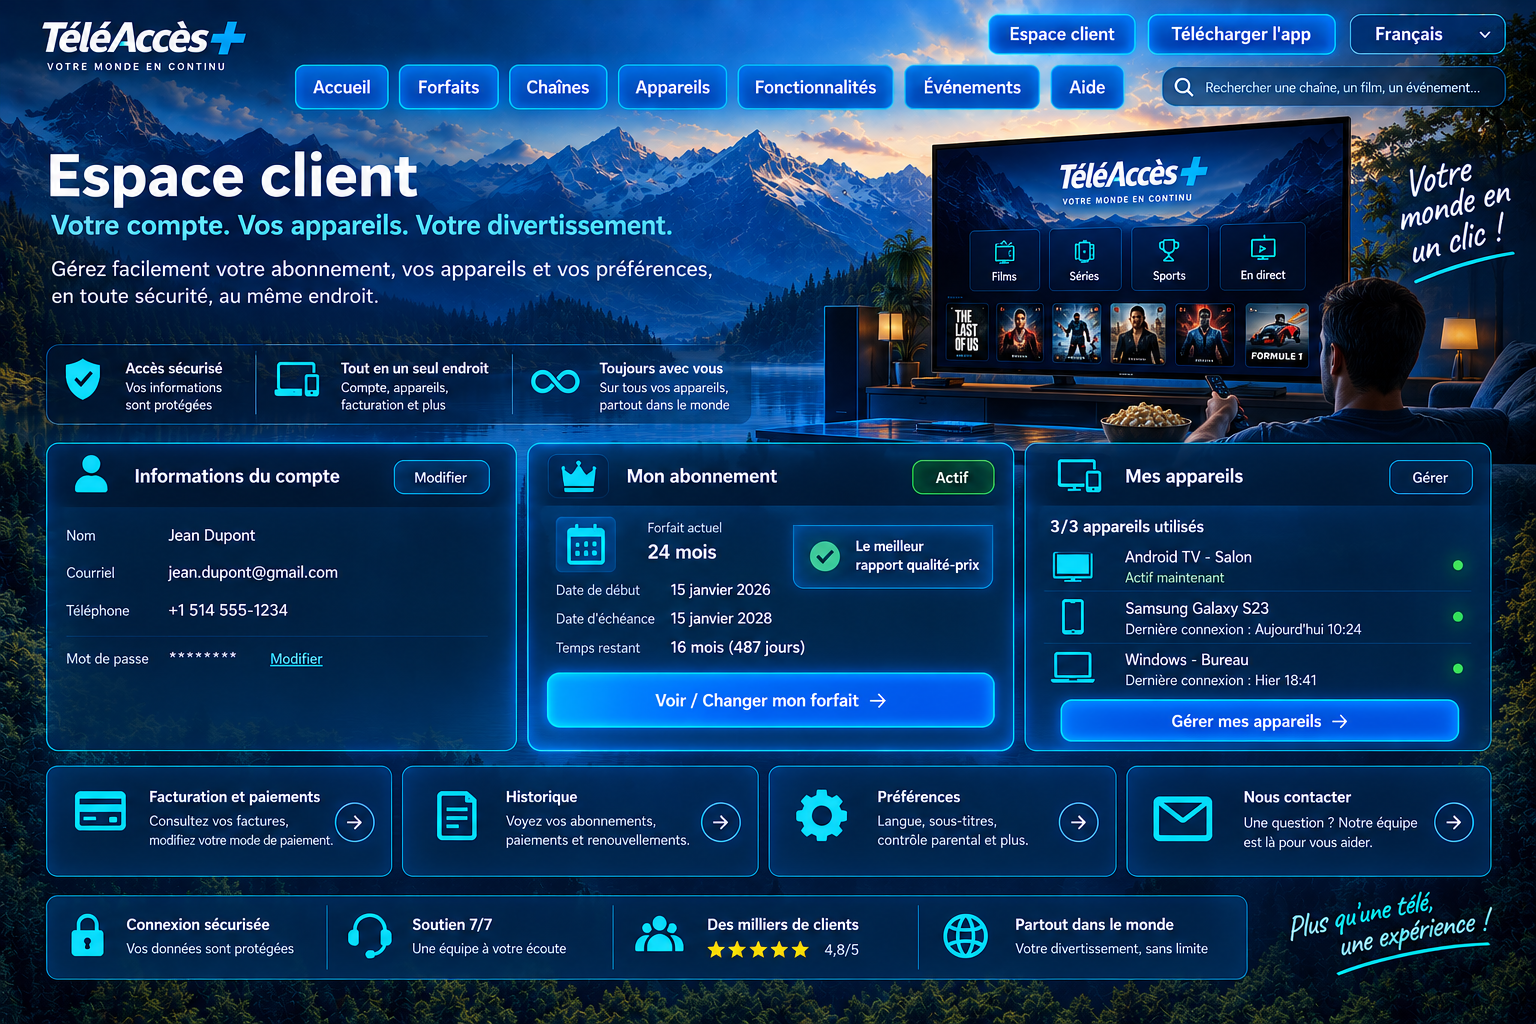The height and width of the screenshot is (1024, 1536).
Task: Click the green status dot for Samsung Galaxy S23
Action: tap(1458, 616)
